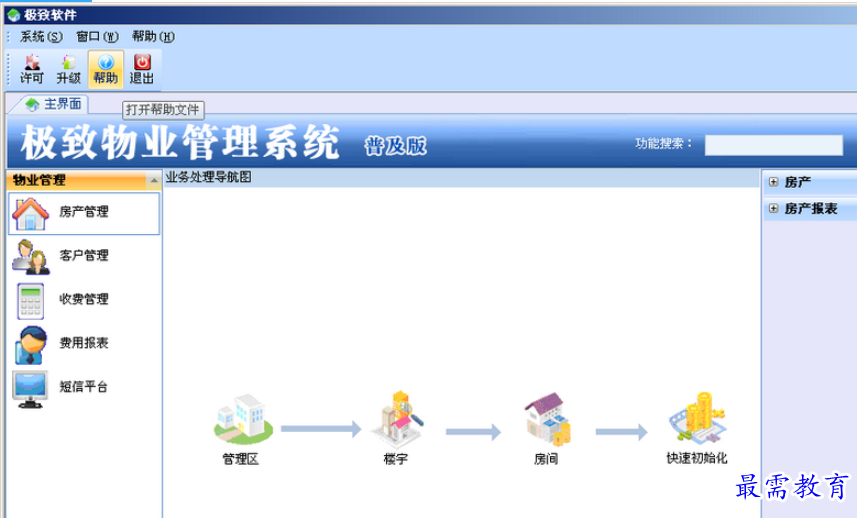Open the 帮助(H) menu
Image resolution: width=857 pixels, height=518 pixels.
pyautogui.click(x=153, y=37)
